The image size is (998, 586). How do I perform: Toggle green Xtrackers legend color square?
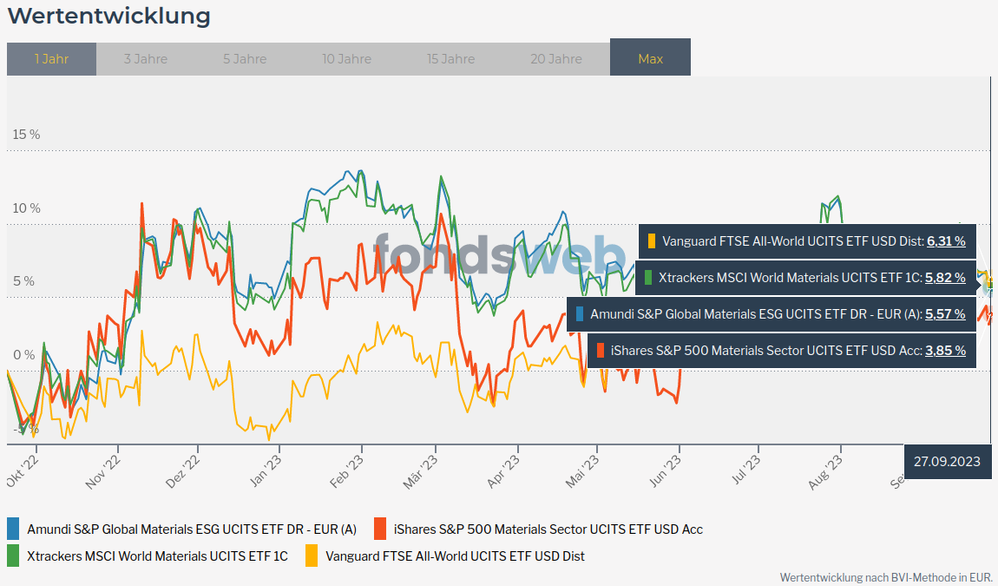pos(14,555)
